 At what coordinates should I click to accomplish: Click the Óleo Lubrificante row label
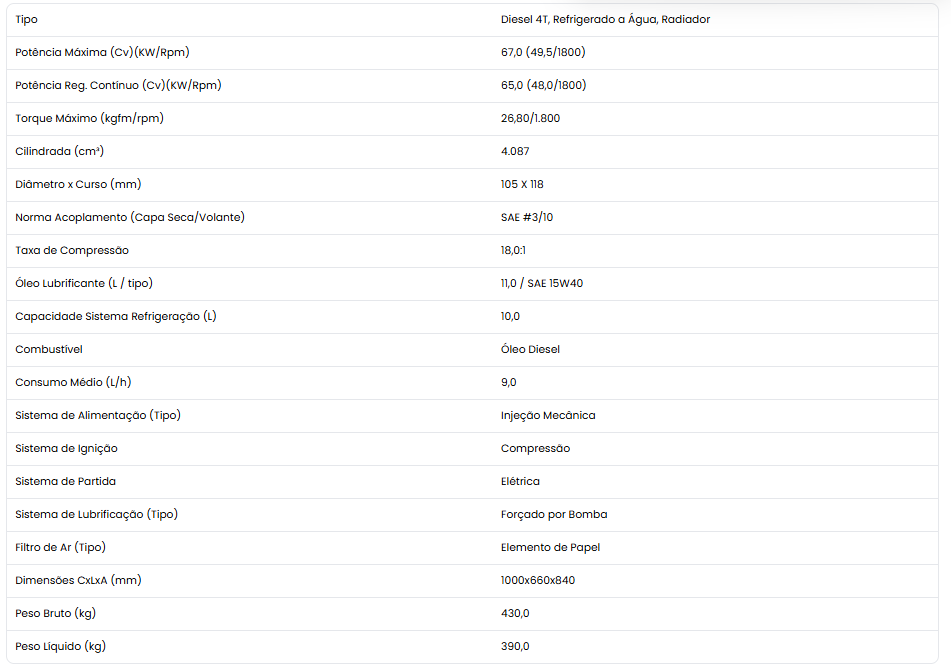(84, 283)
